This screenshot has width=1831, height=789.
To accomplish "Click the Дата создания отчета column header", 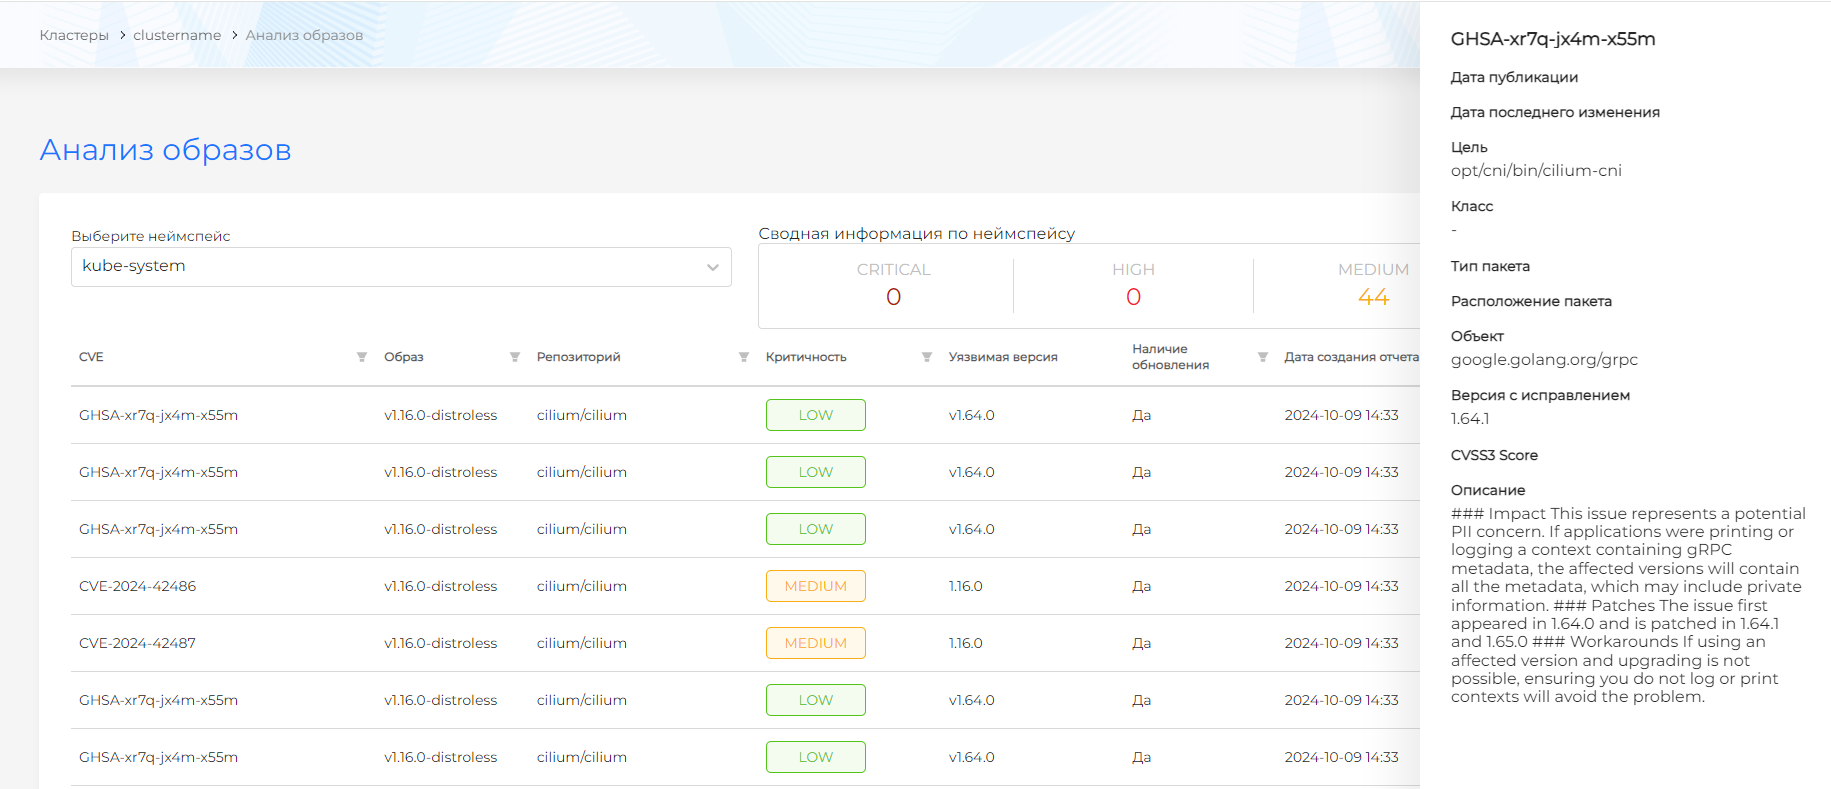I will click(x=1350, y=357).
